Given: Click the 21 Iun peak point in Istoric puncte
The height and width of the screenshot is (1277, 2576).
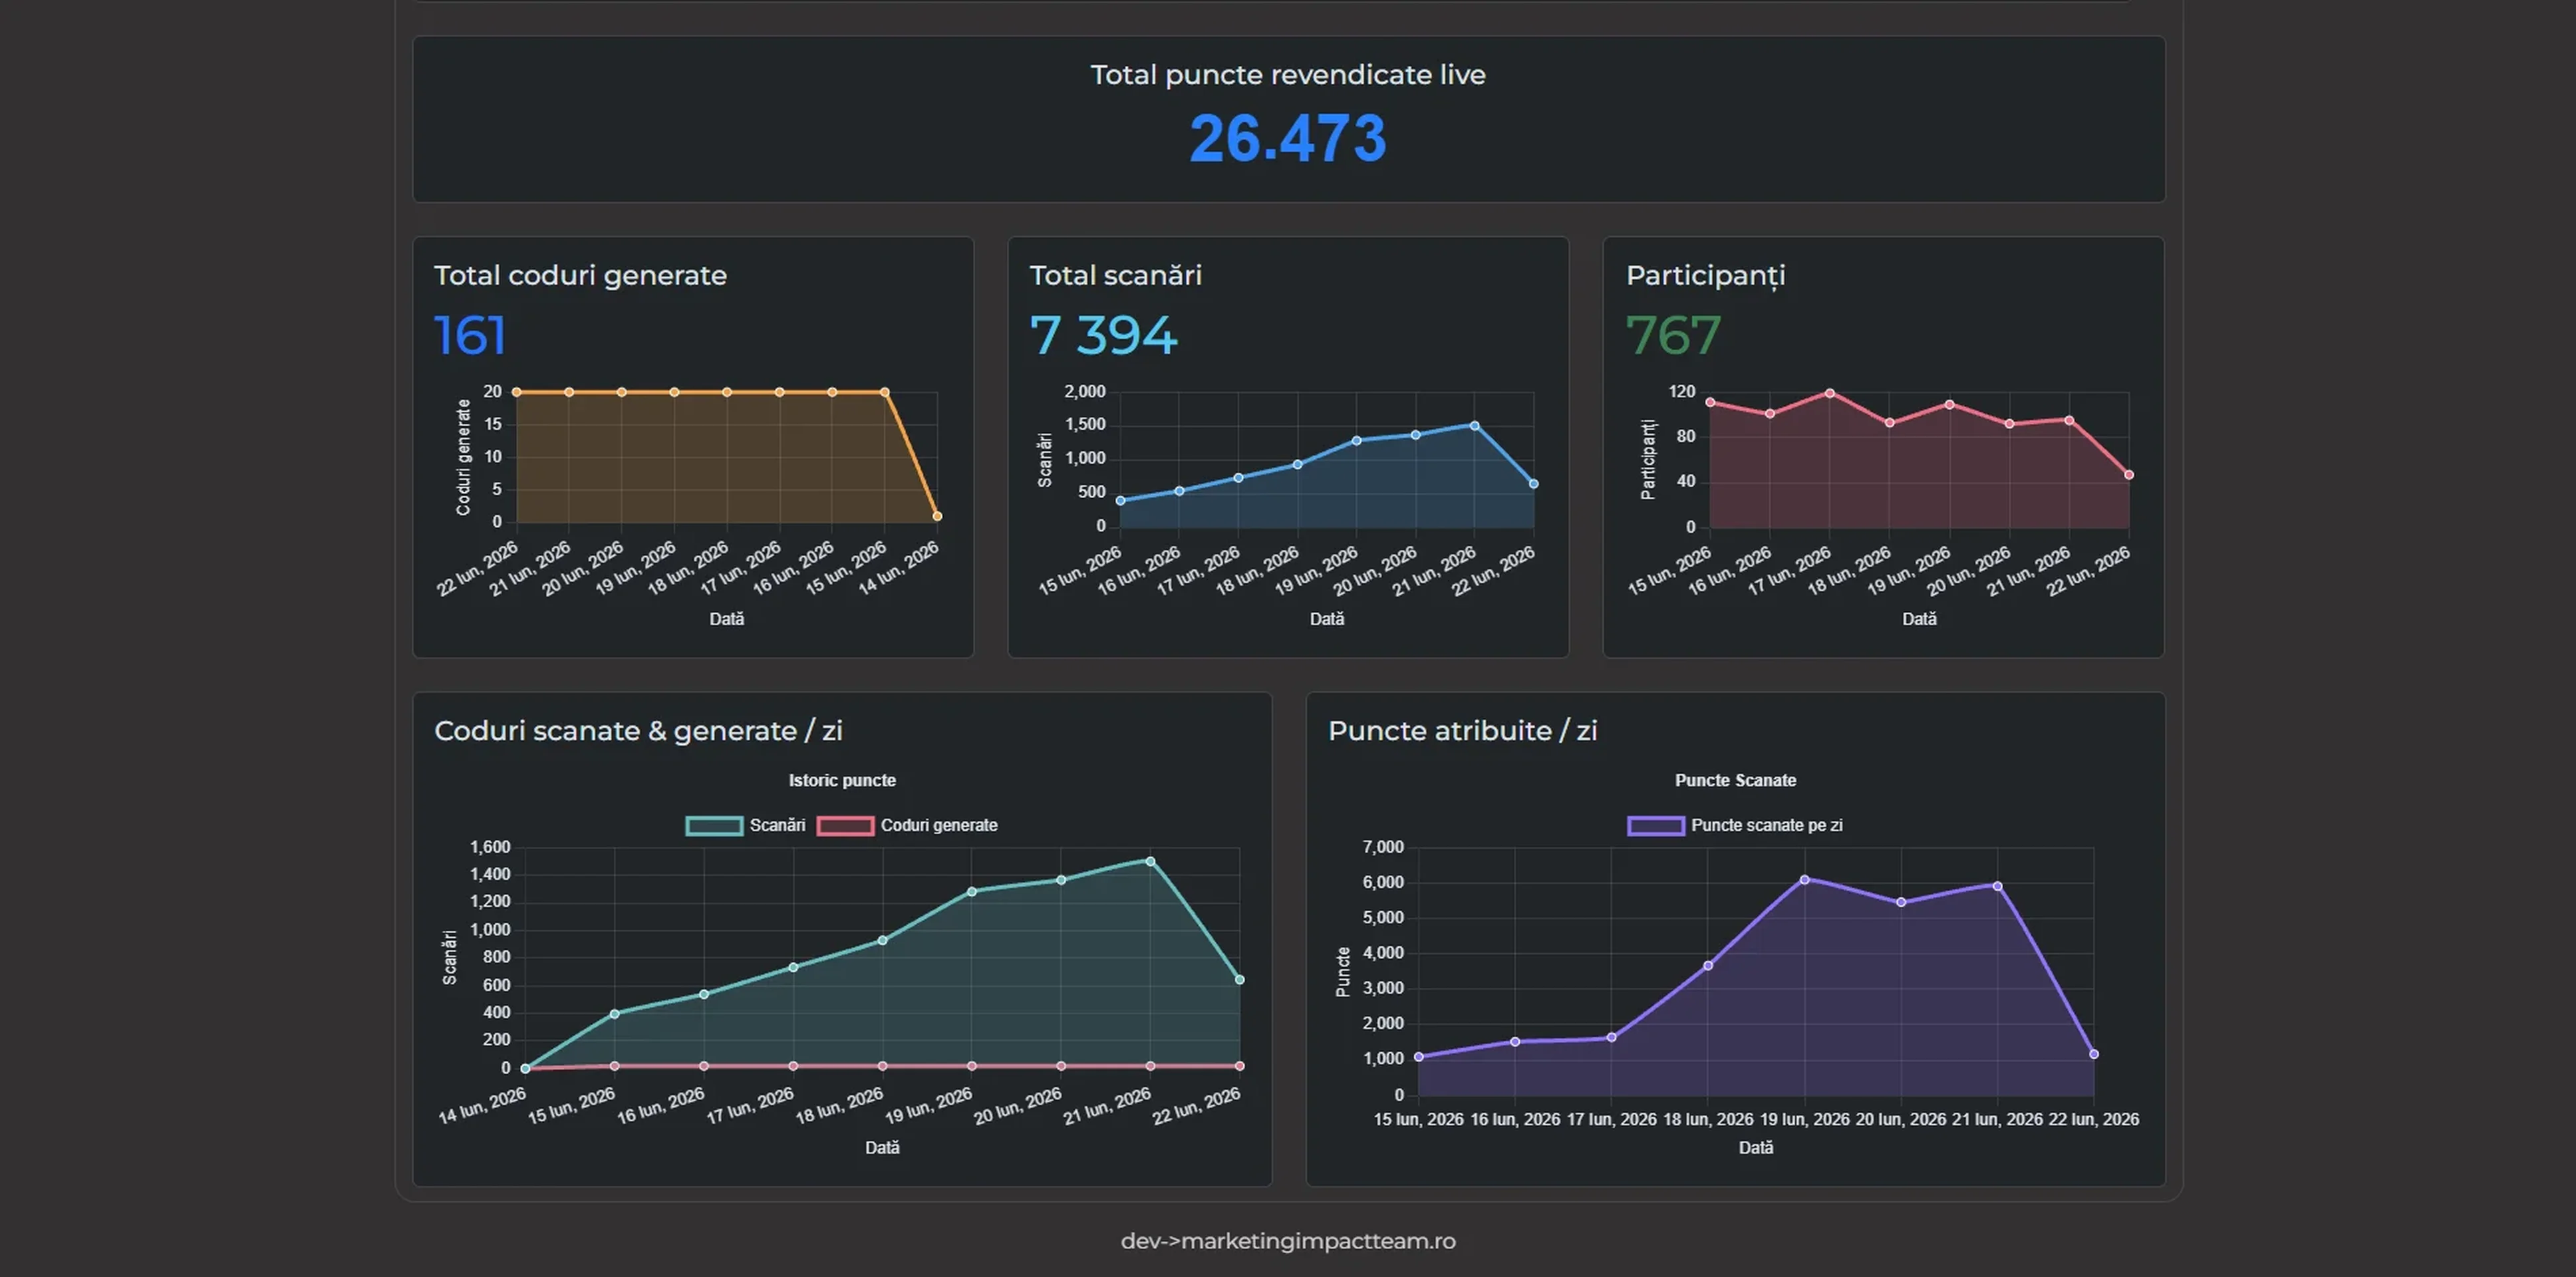Looking at the screenshot, I should coord(1150,861).
